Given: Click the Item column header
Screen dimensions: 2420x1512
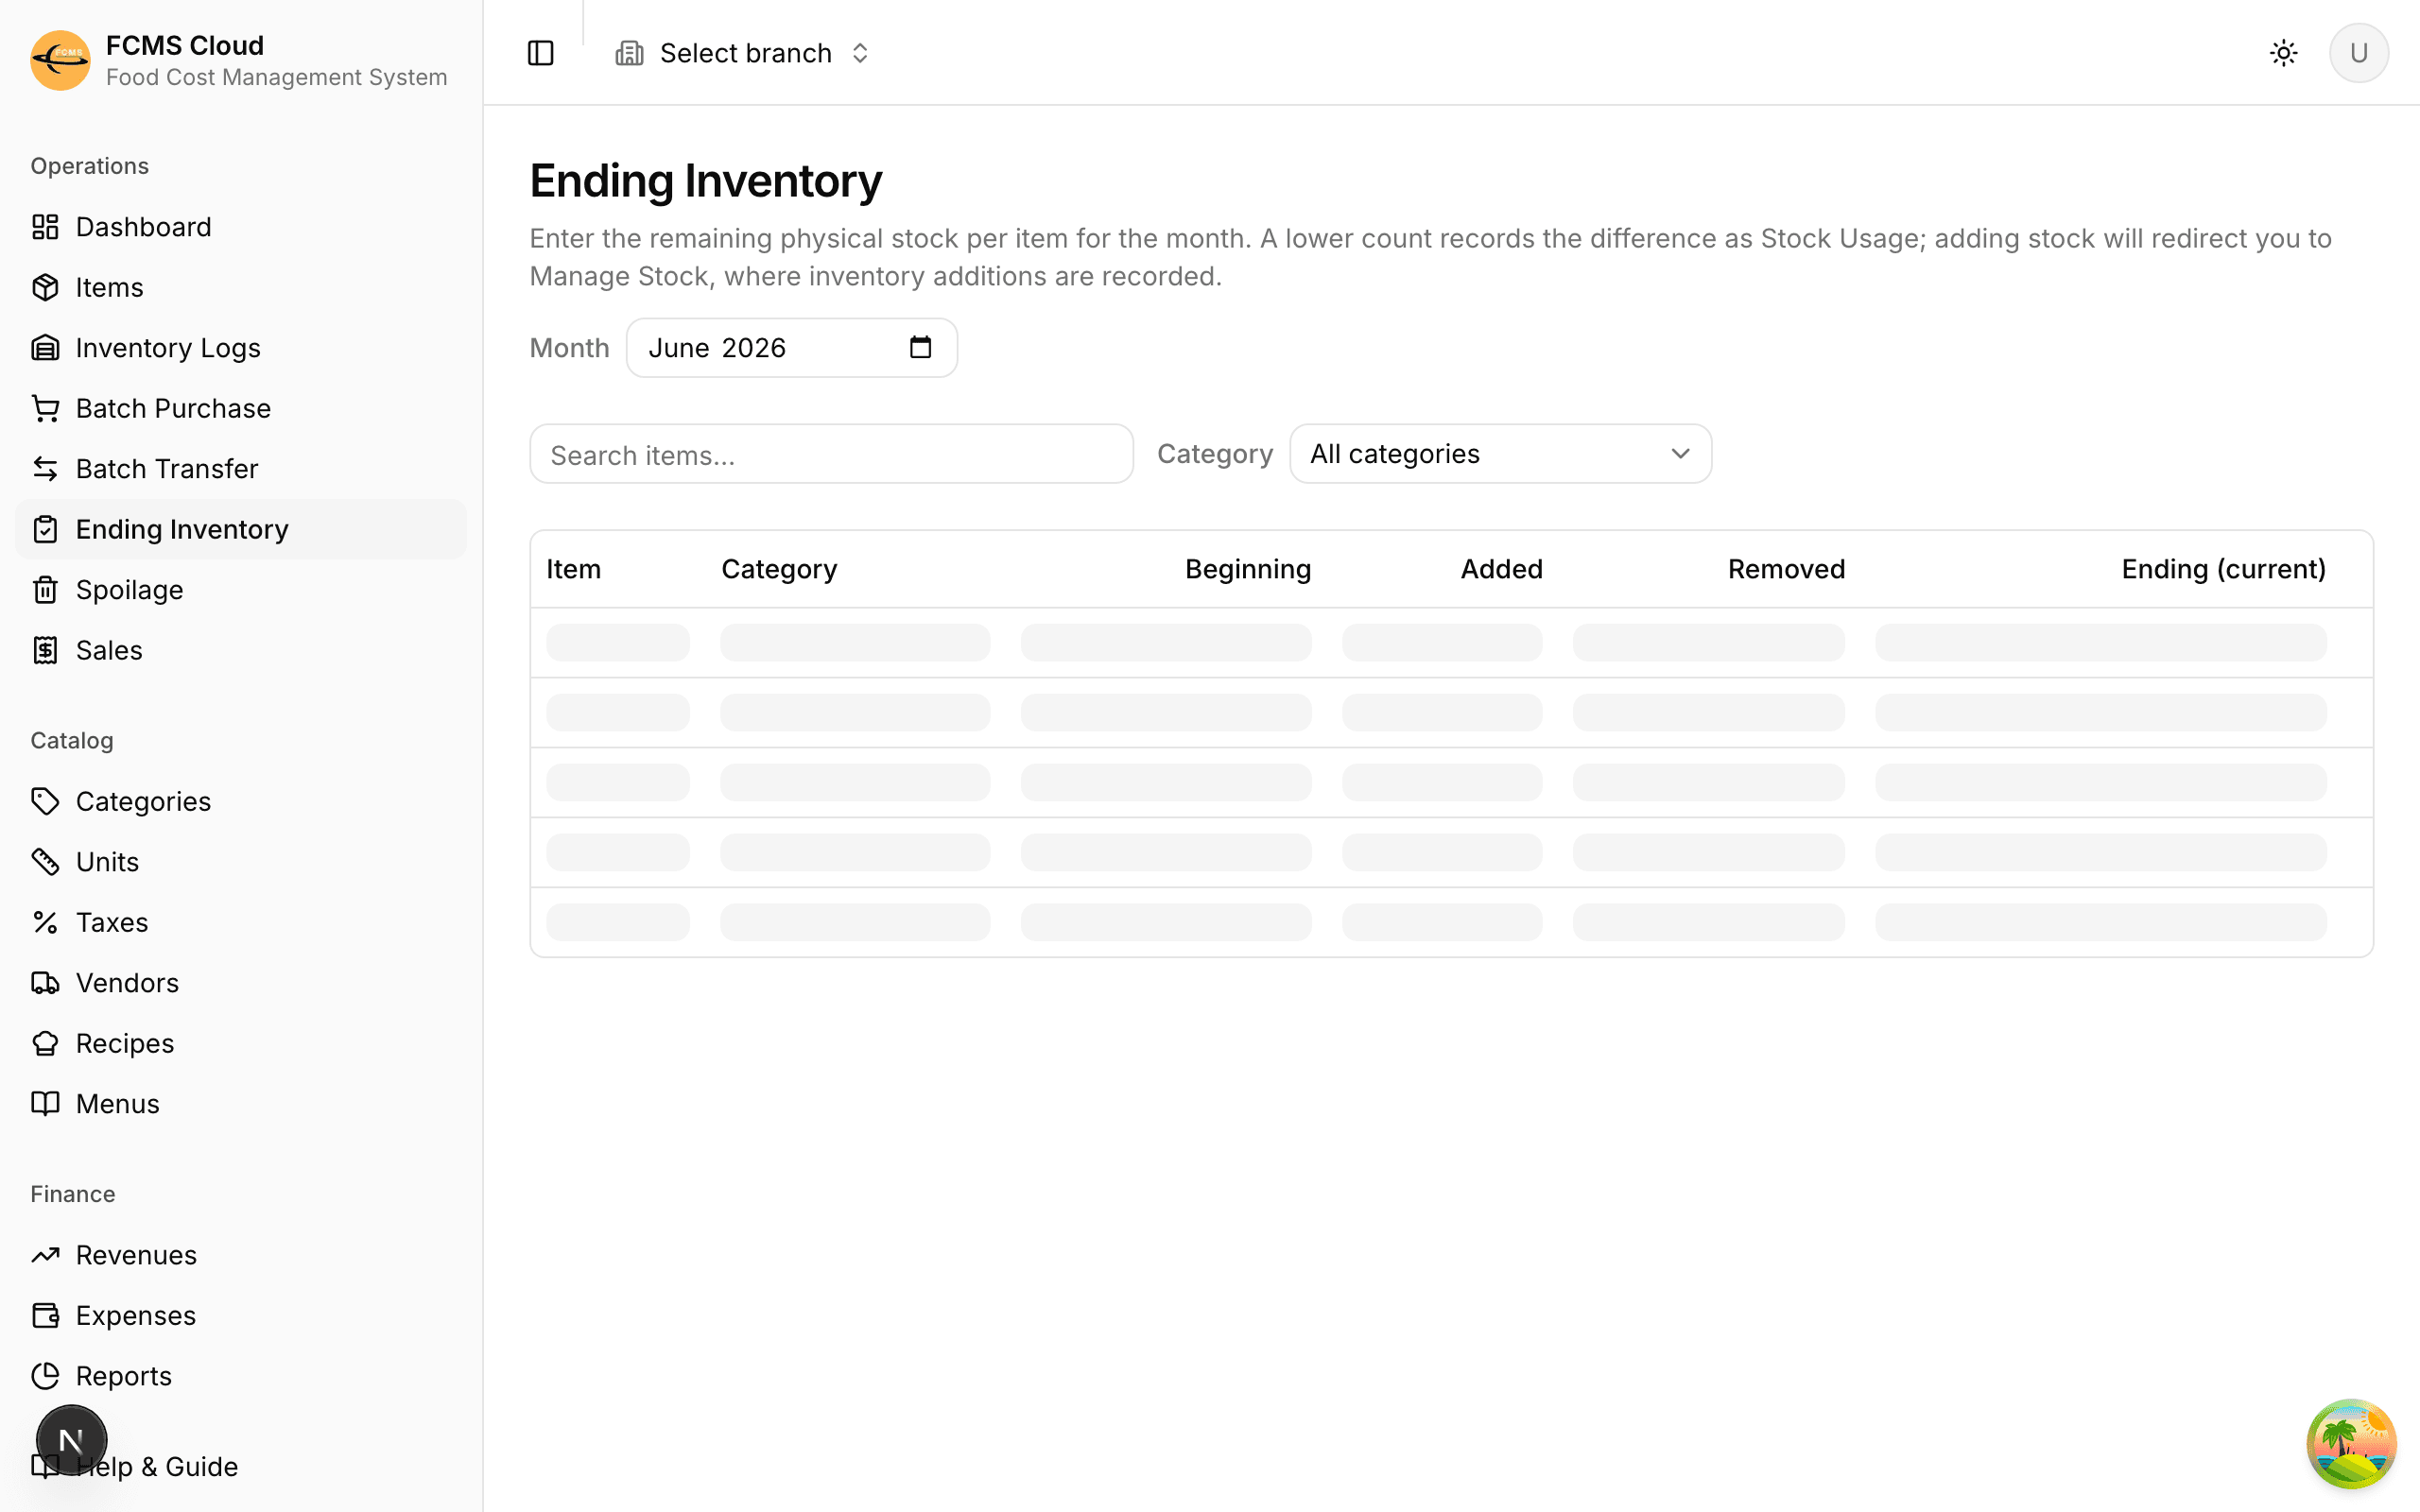Looking at the screenshot, I should pyautogui.click(x=574, y=569).
